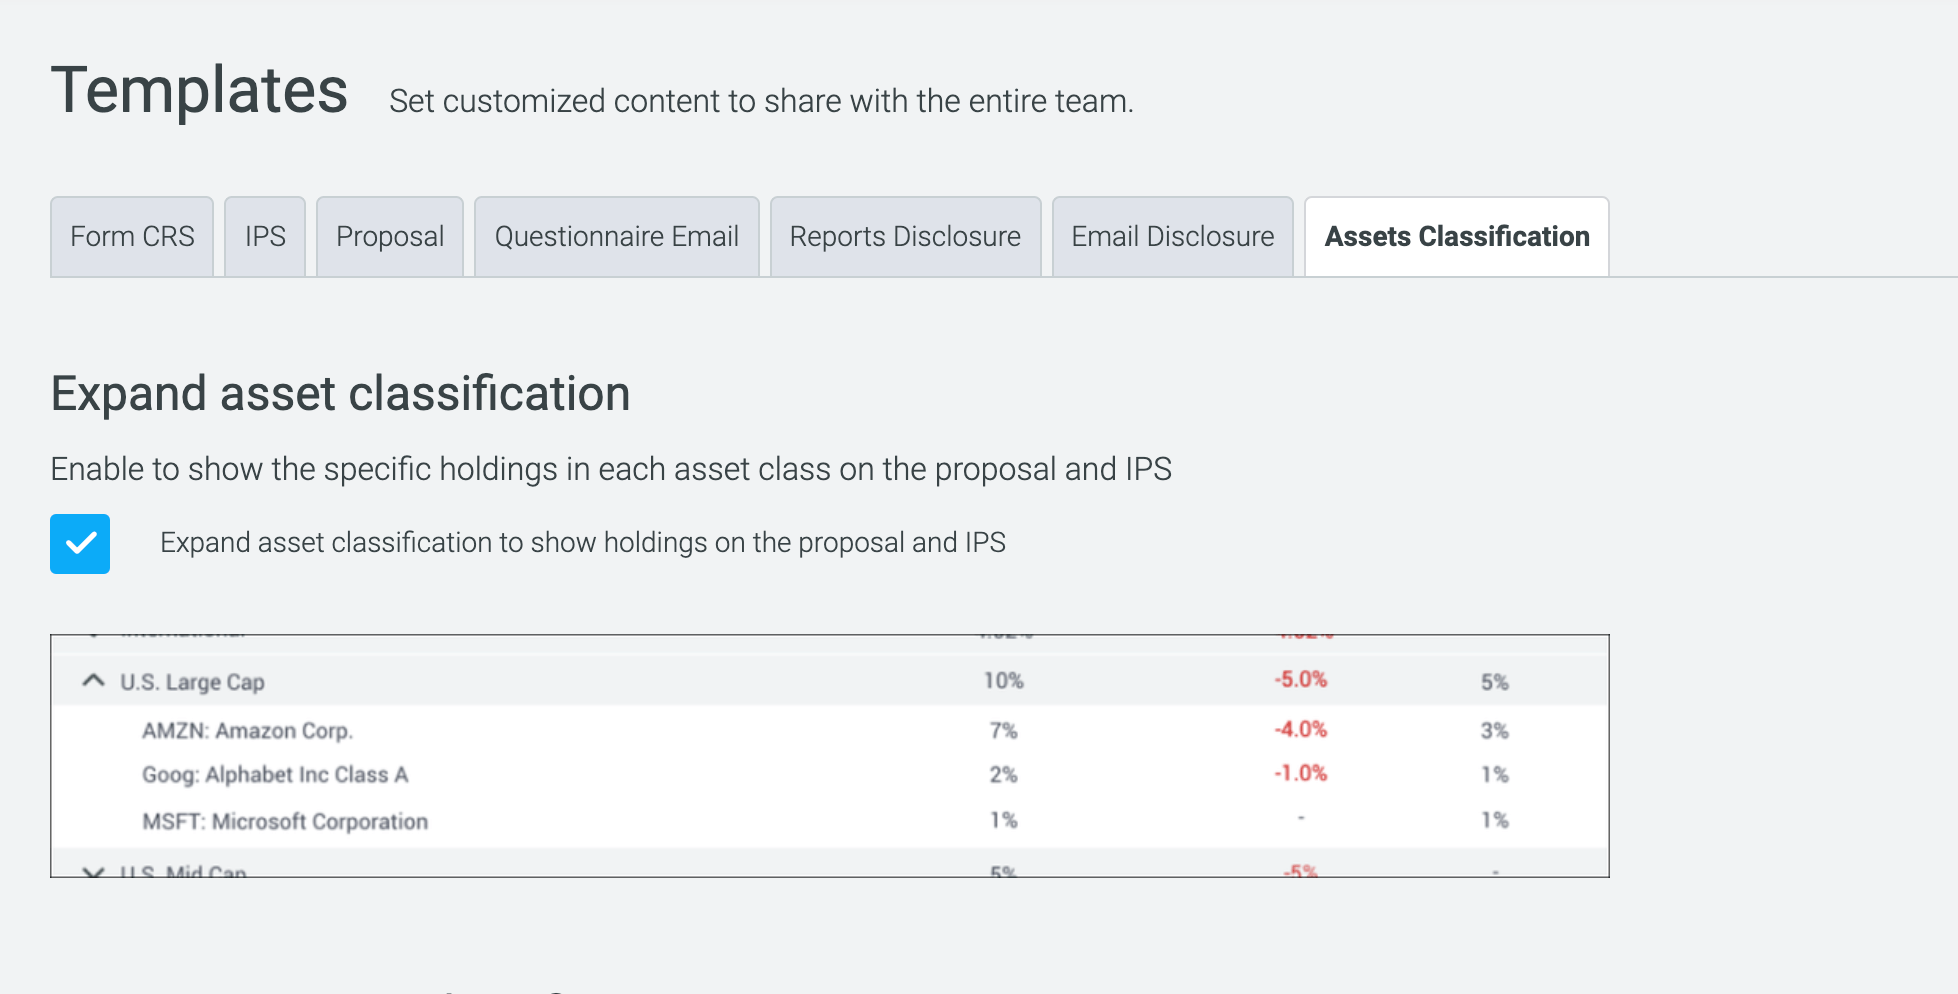1958x994 pixels.
Task: Select the Assets Classification tab
Action: (1457, 236)
